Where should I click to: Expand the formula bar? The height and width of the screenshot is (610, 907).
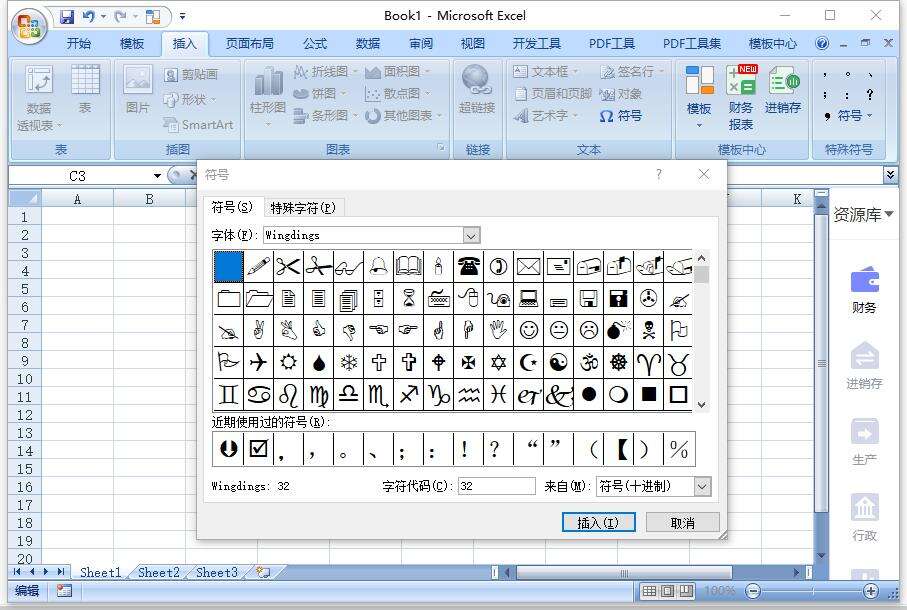[x=890, y=175]
